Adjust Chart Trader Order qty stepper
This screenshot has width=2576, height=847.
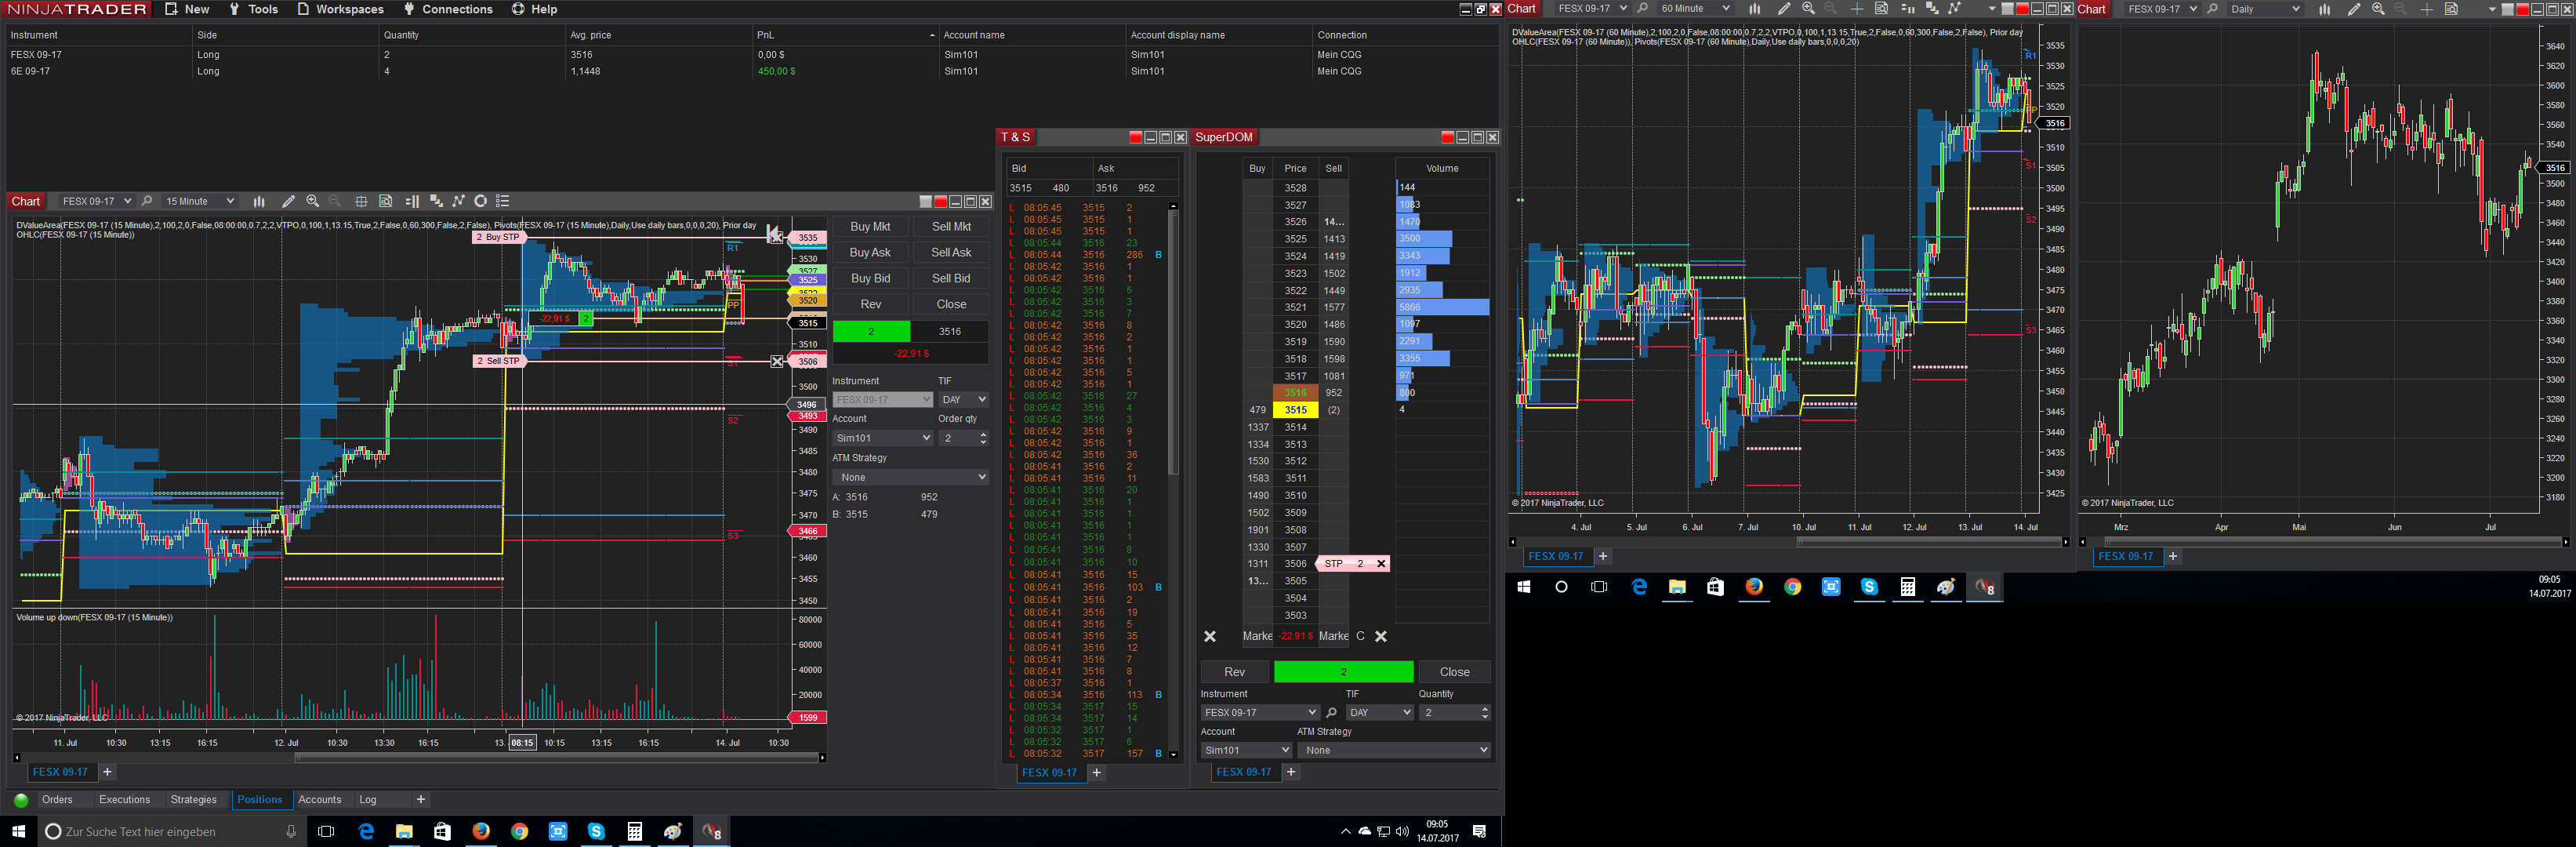click(983, 438)
